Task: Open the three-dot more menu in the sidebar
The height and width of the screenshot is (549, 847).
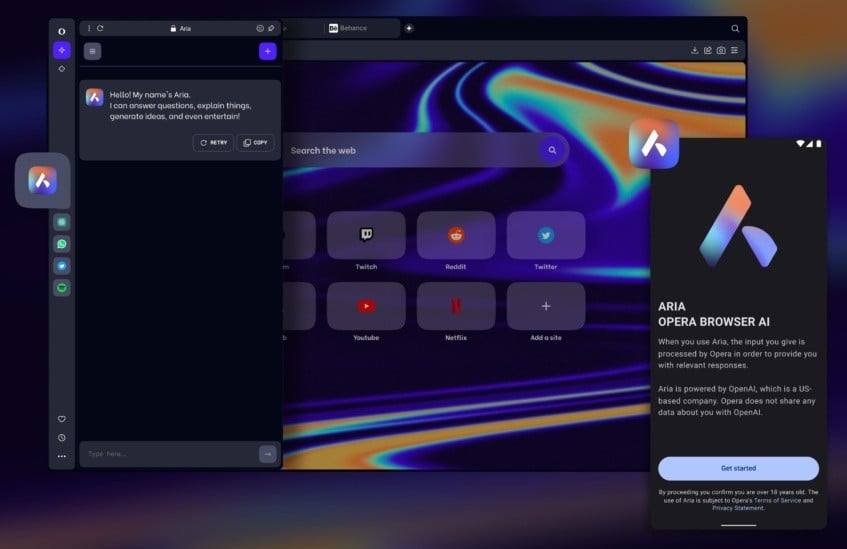Action: tap(62, 457)
